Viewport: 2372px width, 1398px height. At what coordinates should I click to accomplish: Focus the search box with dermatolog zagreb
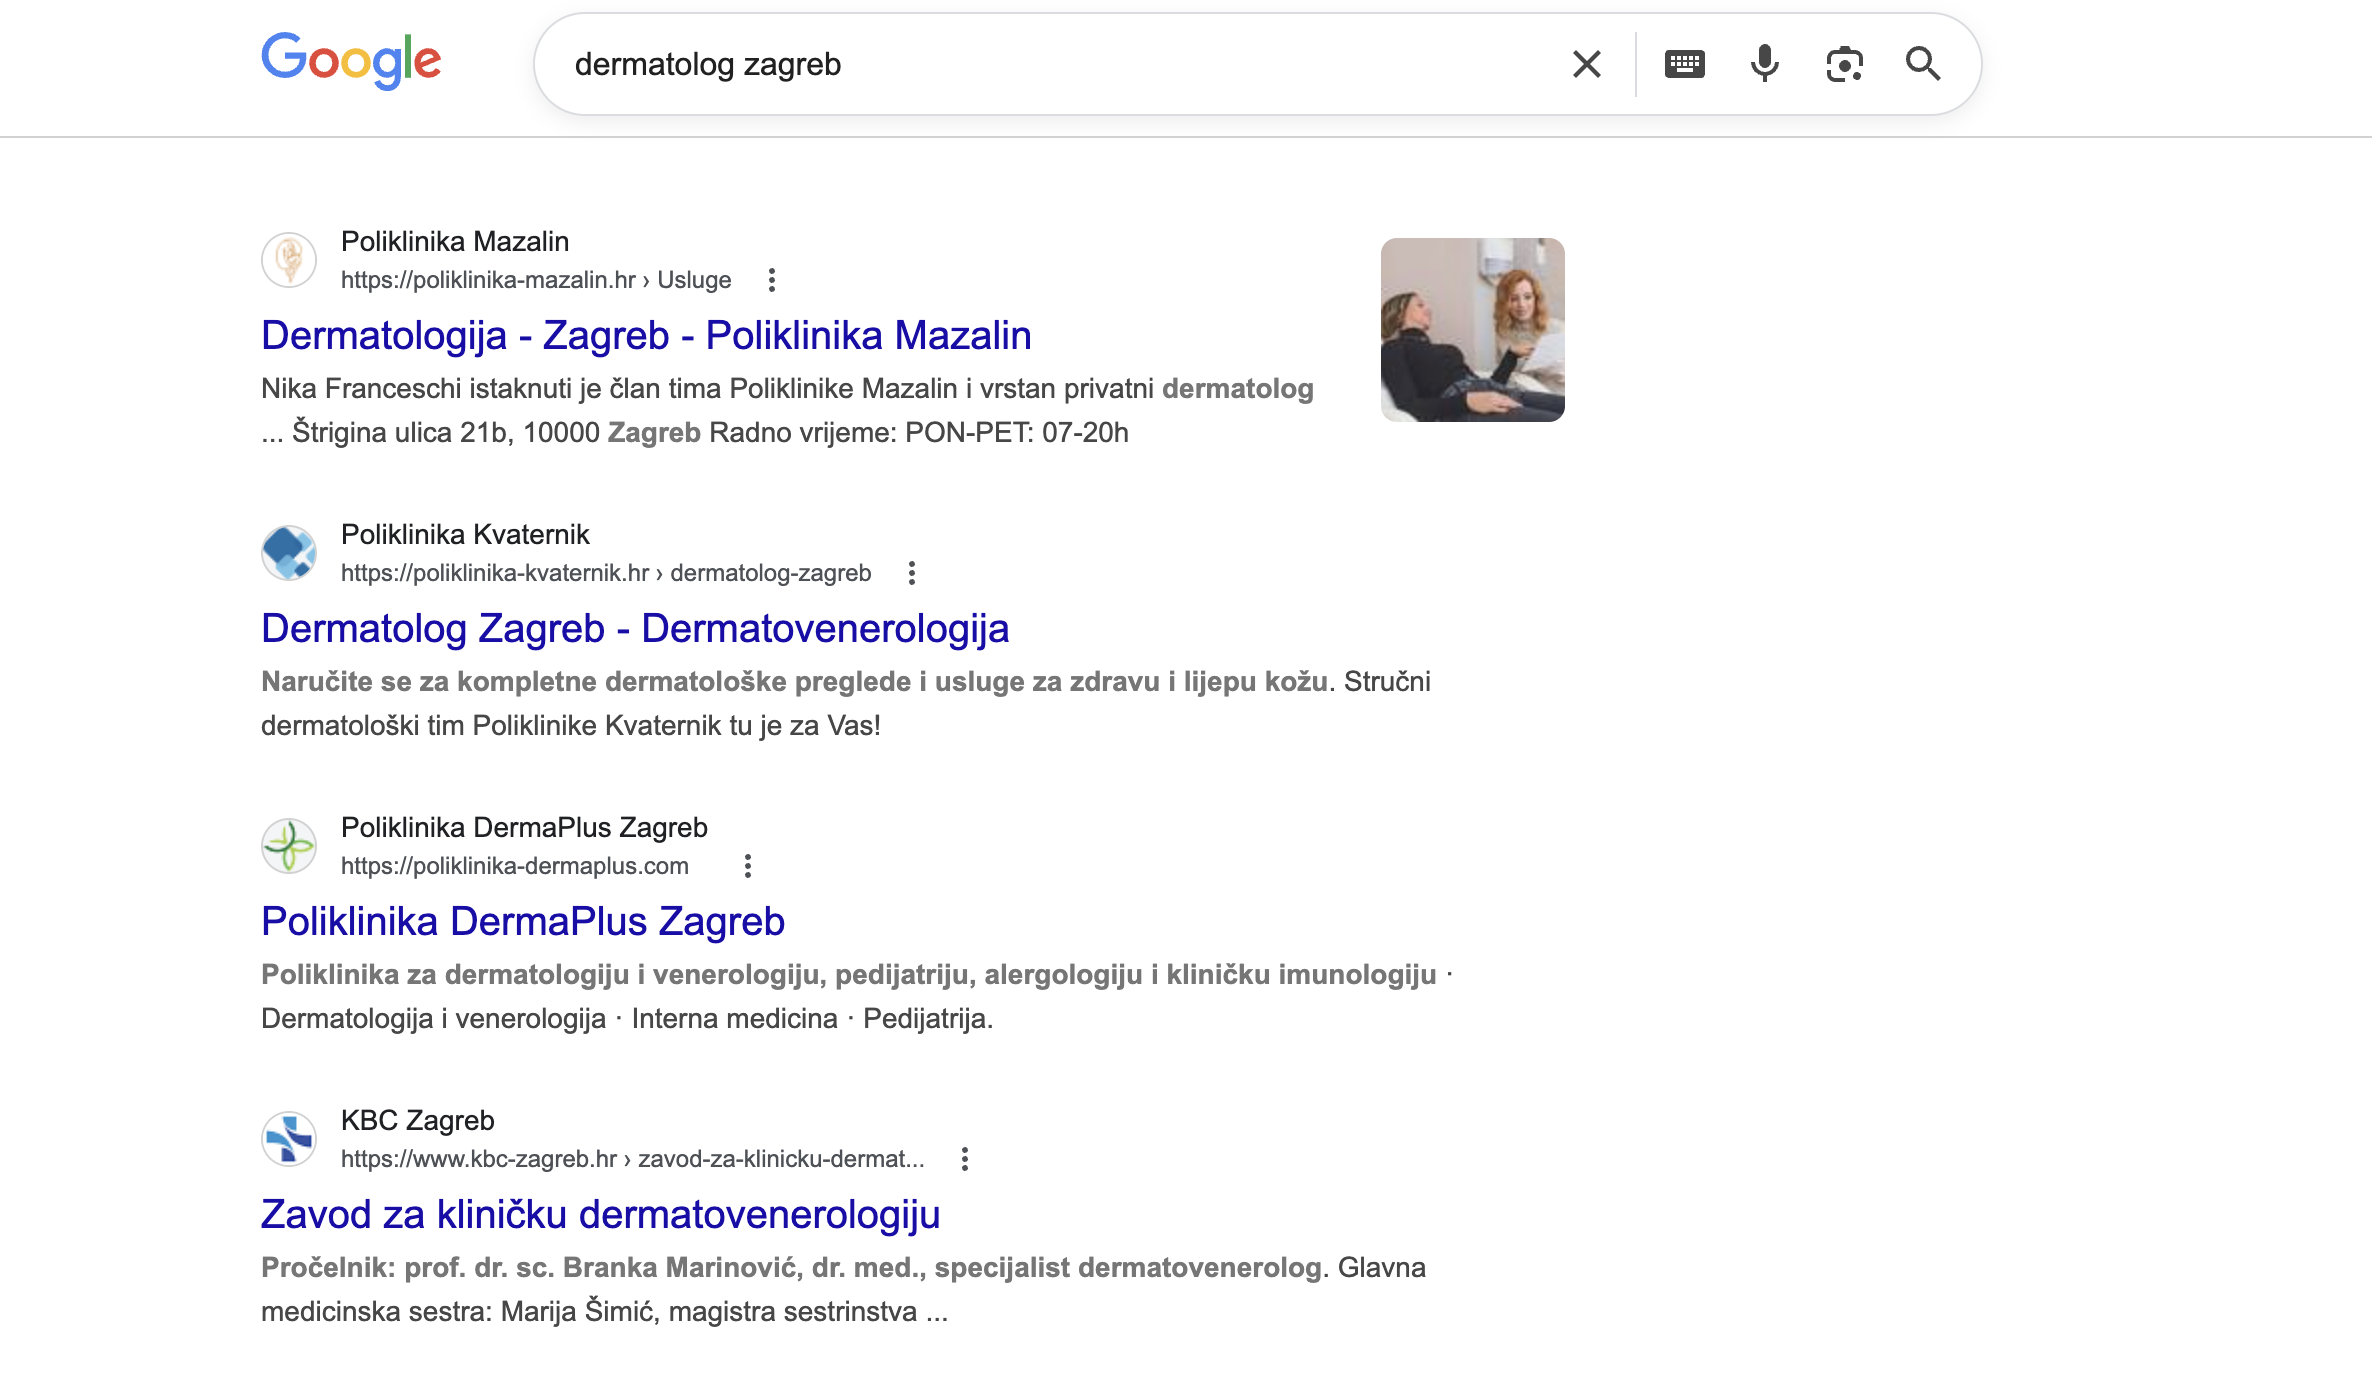1050,64
